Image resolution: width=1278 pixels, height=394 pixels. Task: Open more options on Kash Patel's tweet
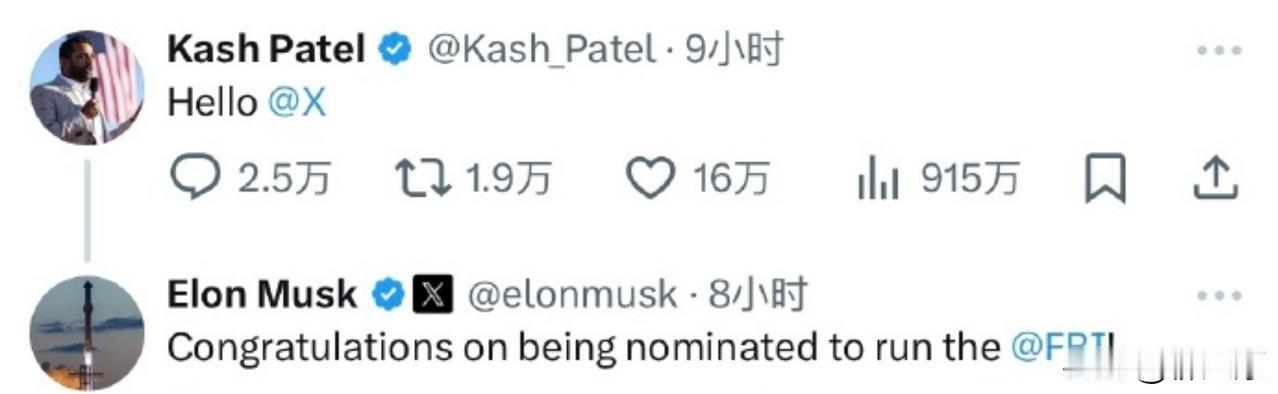[x=1218, y=50]
